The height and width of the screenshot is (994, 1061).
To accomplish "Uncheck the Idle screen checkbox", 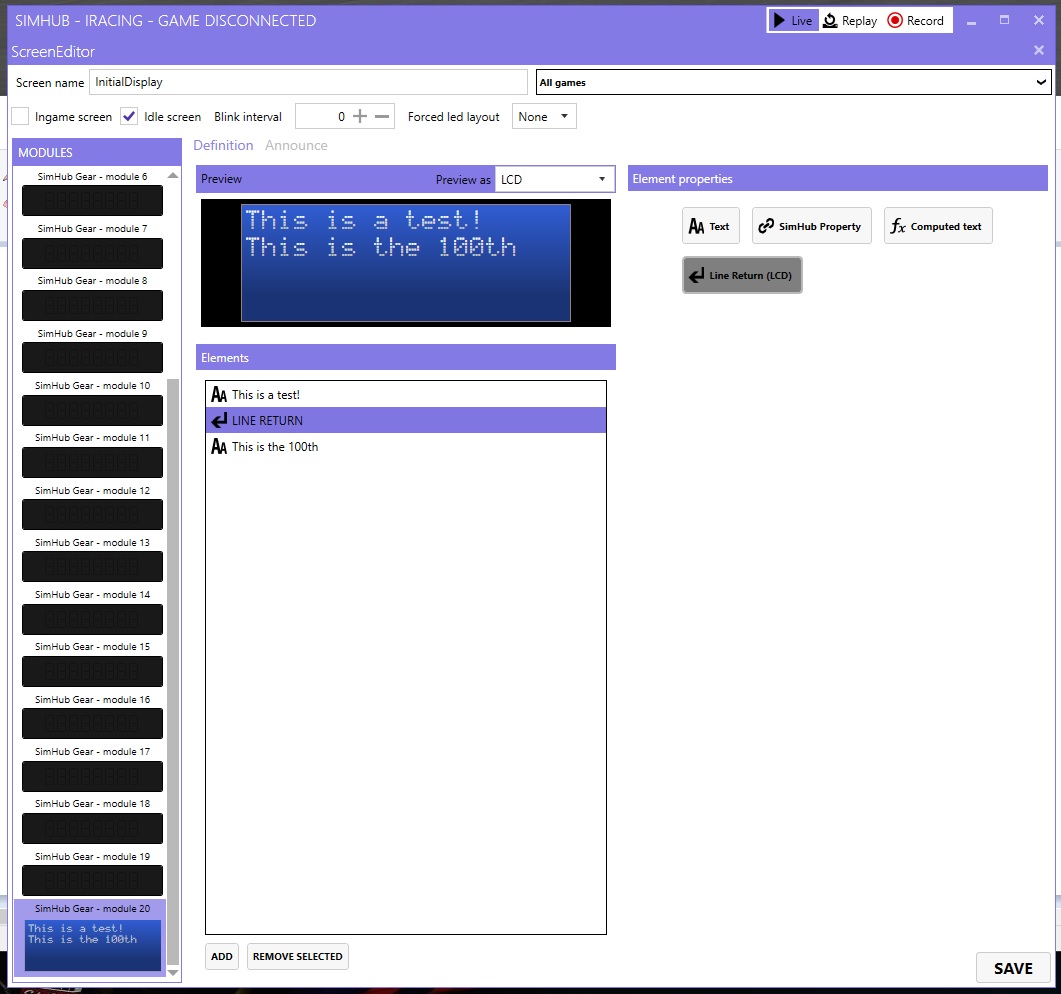I will click(129, 116).
